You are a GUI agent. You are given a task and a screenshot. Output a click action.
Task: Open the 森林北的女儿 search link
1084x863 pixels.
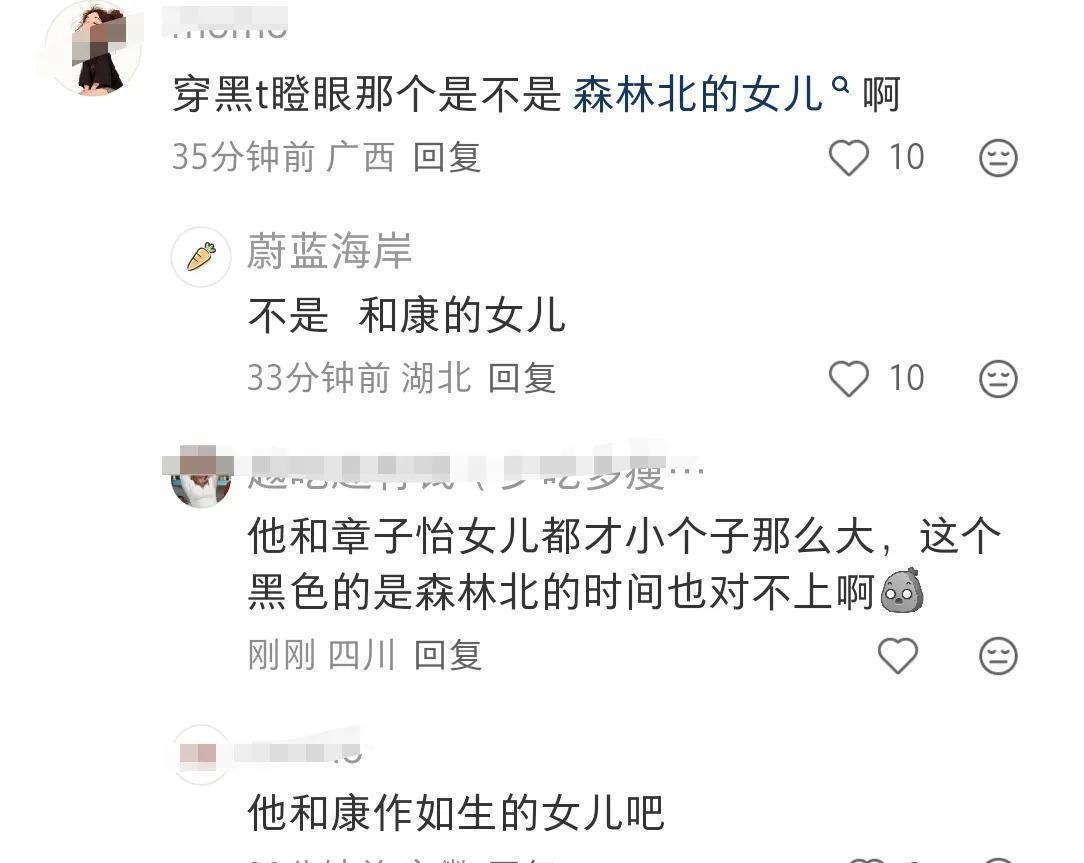click(698, 95)
